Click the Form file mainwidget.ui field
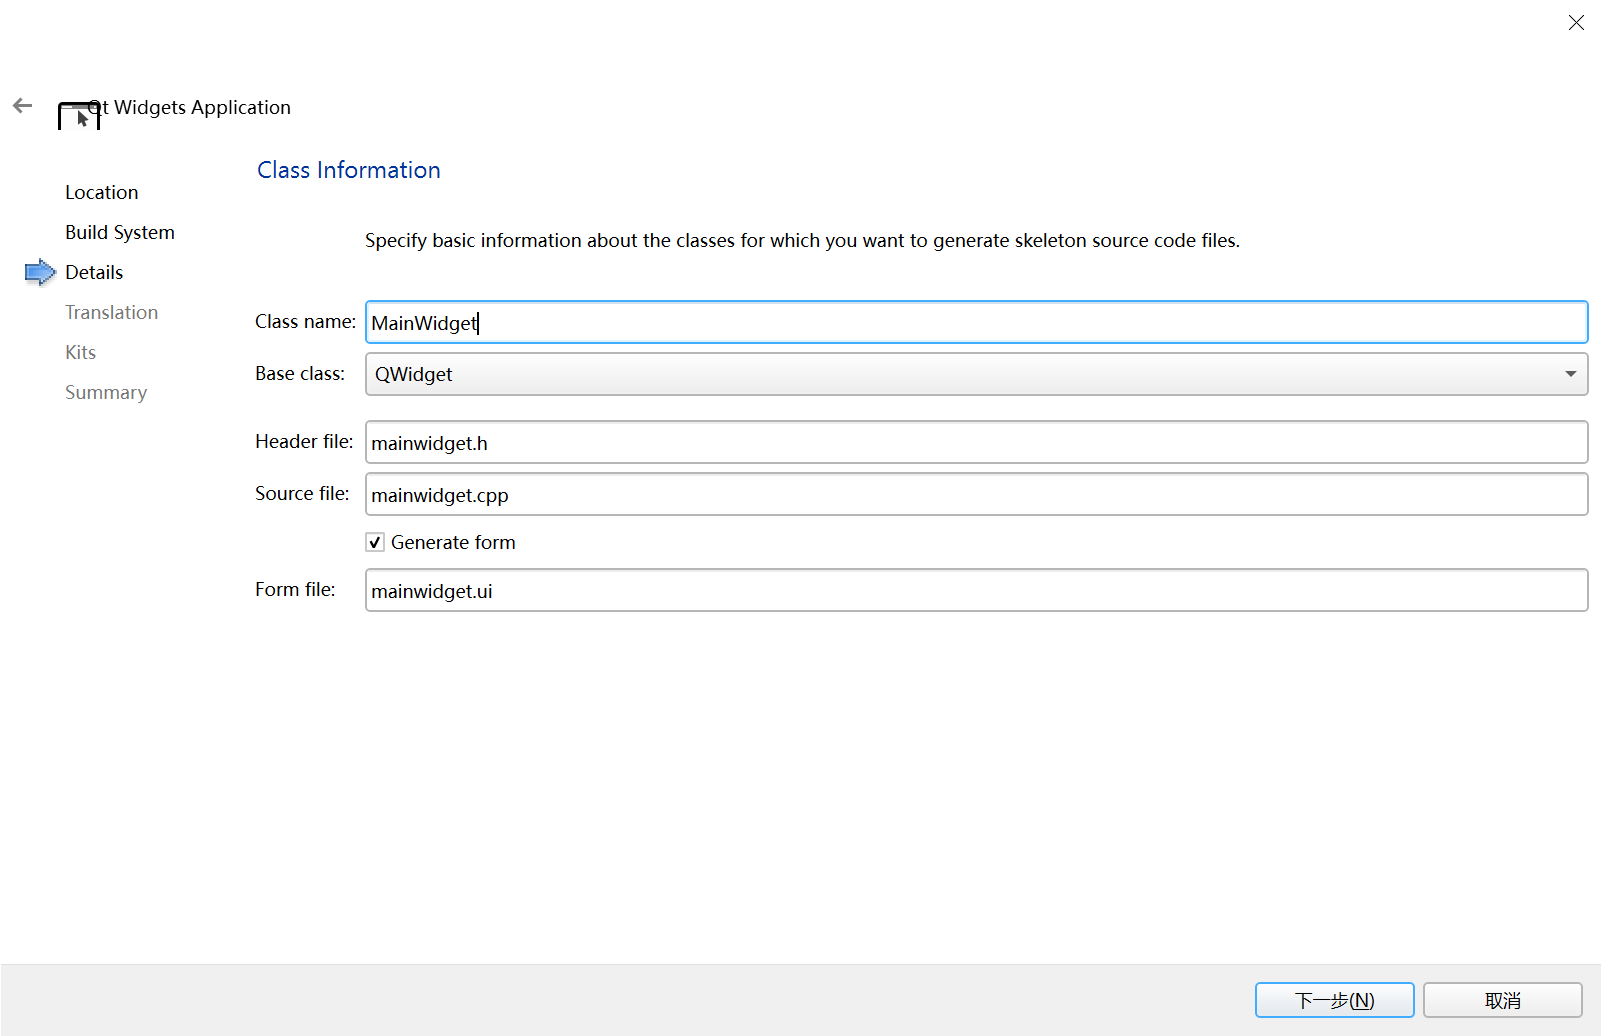1602x1036 pixels. [976, 590]
